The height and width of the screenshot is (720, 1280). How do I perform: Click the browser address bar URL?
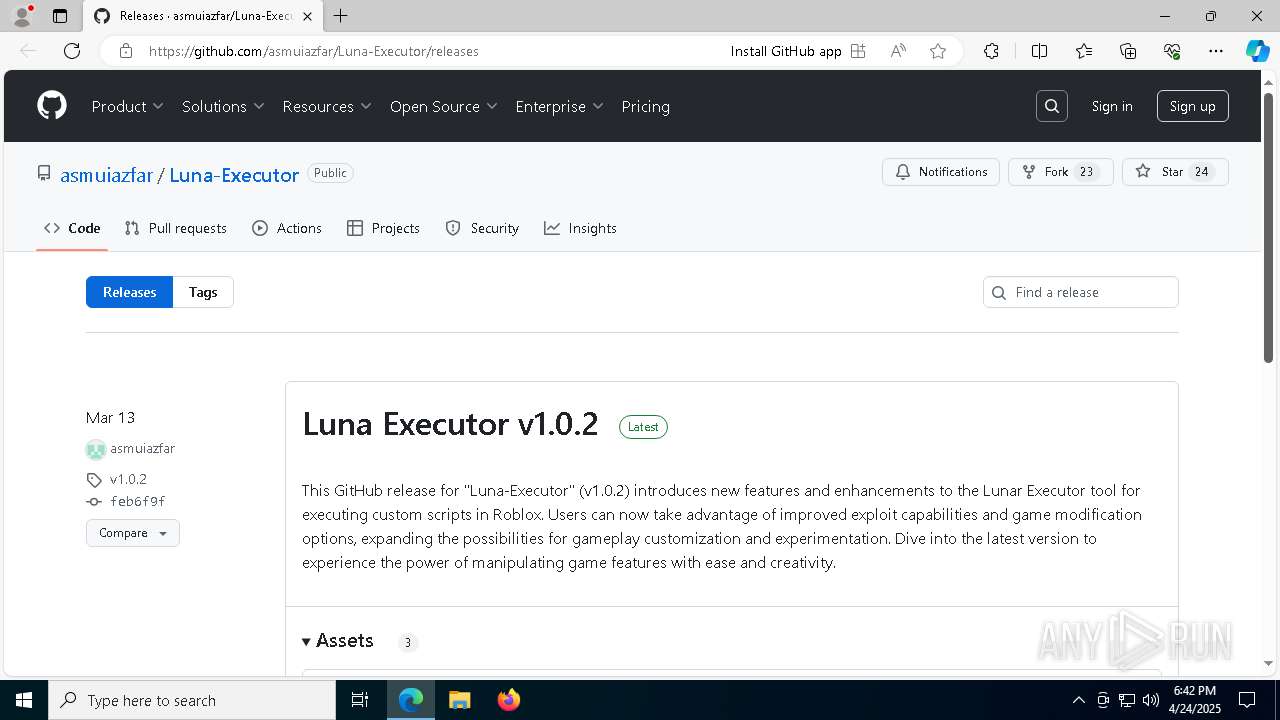[x=314, y=51]
